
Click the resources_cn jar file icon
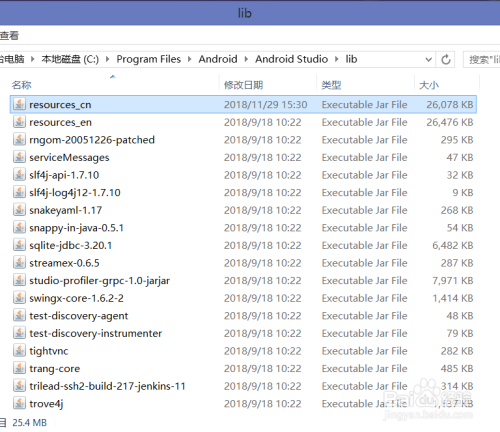pyautogui.click(x=19, y=104)
